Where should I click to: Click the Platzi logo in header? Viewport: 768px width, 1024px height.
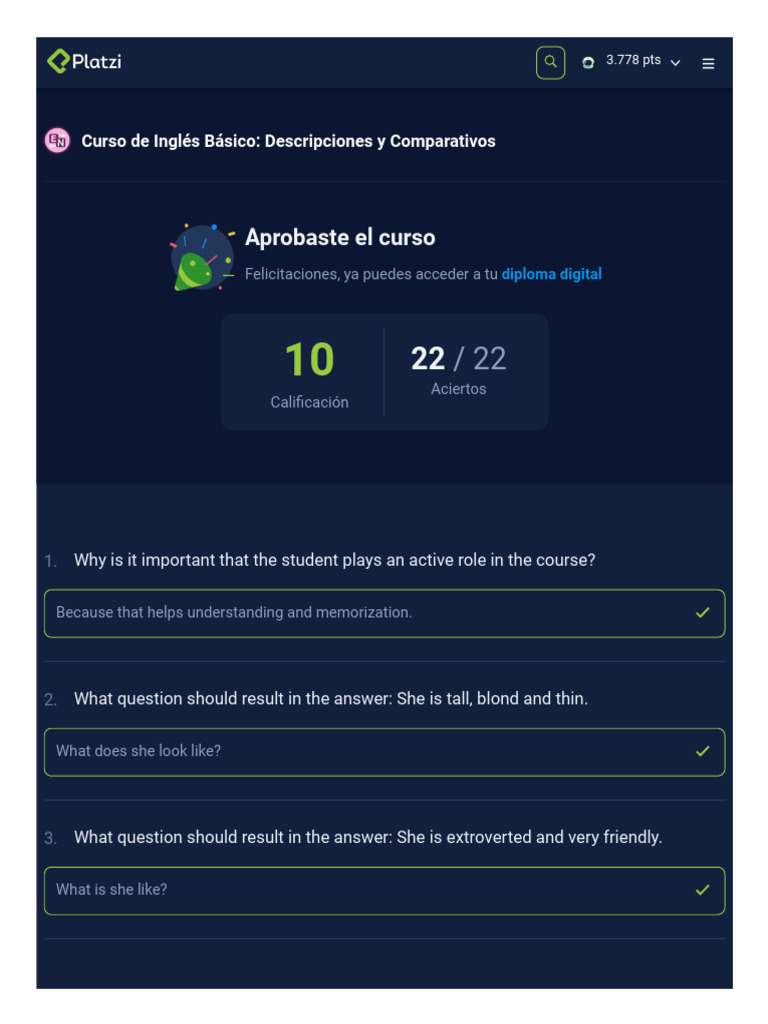pos(84,62)
